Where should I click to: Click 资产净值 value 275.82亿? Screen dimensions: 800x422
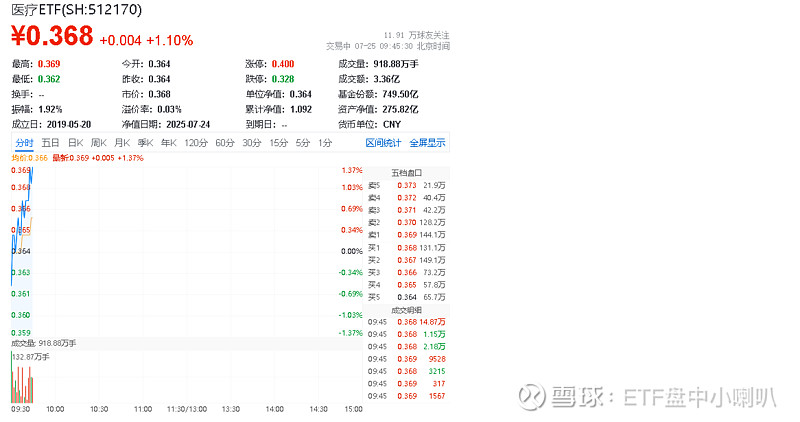[x=400, y=109]
